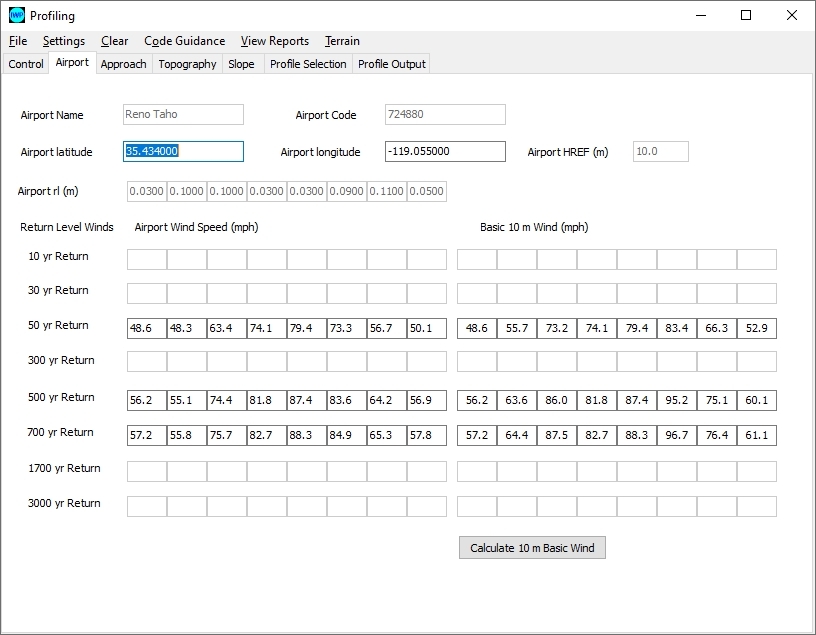Screen dimensions: 816x635
Task: Click first 50 yr Return airport wind cell
Action: pyautogui.click(x=146, y=328)
